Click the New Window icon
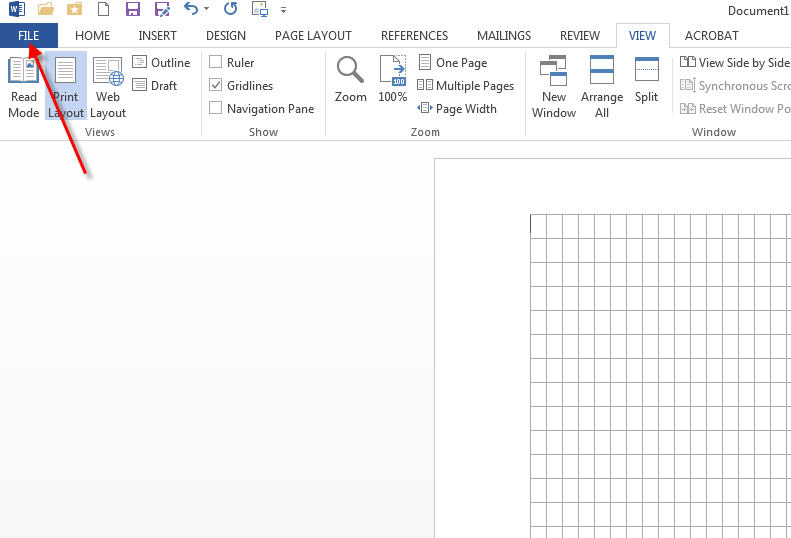 pos(553,86)
